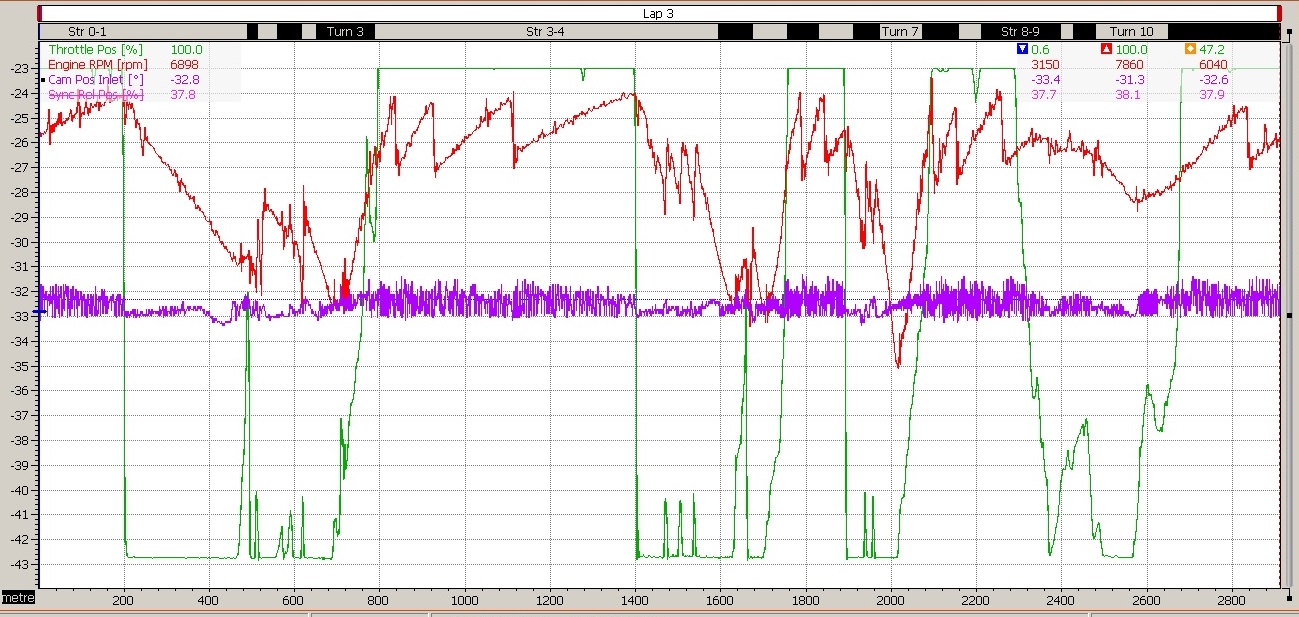Click the Cam Pos Inlet cursor value -32.8
This screenshot has width=1299, height=617.
pyautogui.click(x=184, y=80)
